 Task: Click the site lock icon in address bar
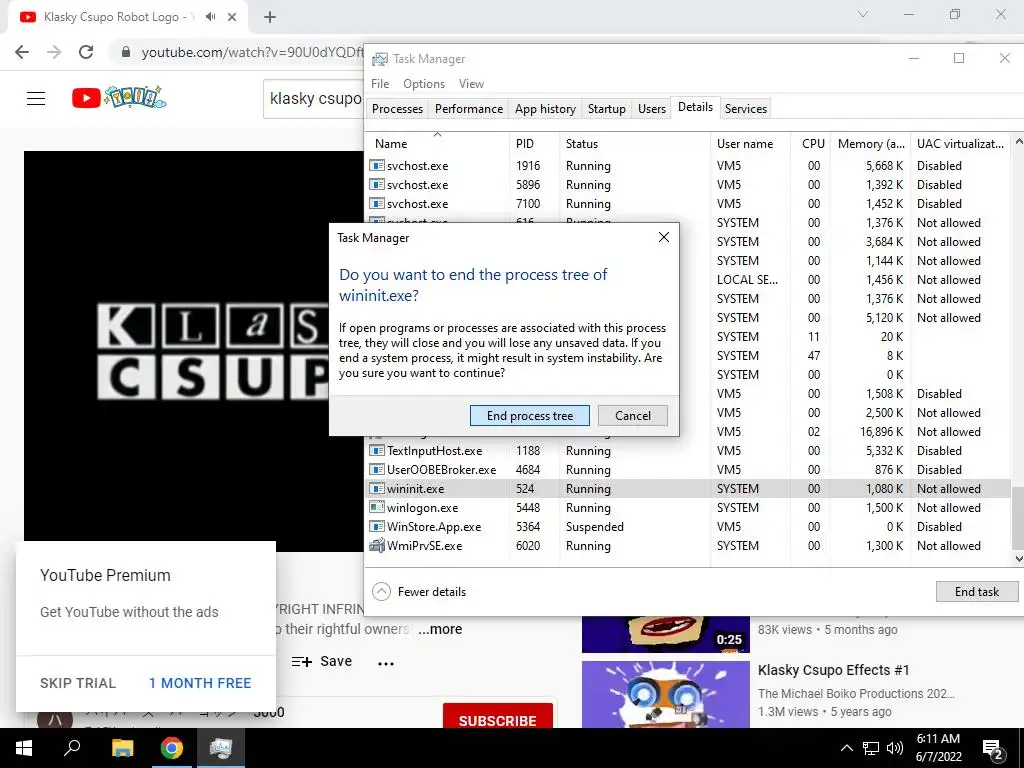pyautogui.click(x=126, y=52)
